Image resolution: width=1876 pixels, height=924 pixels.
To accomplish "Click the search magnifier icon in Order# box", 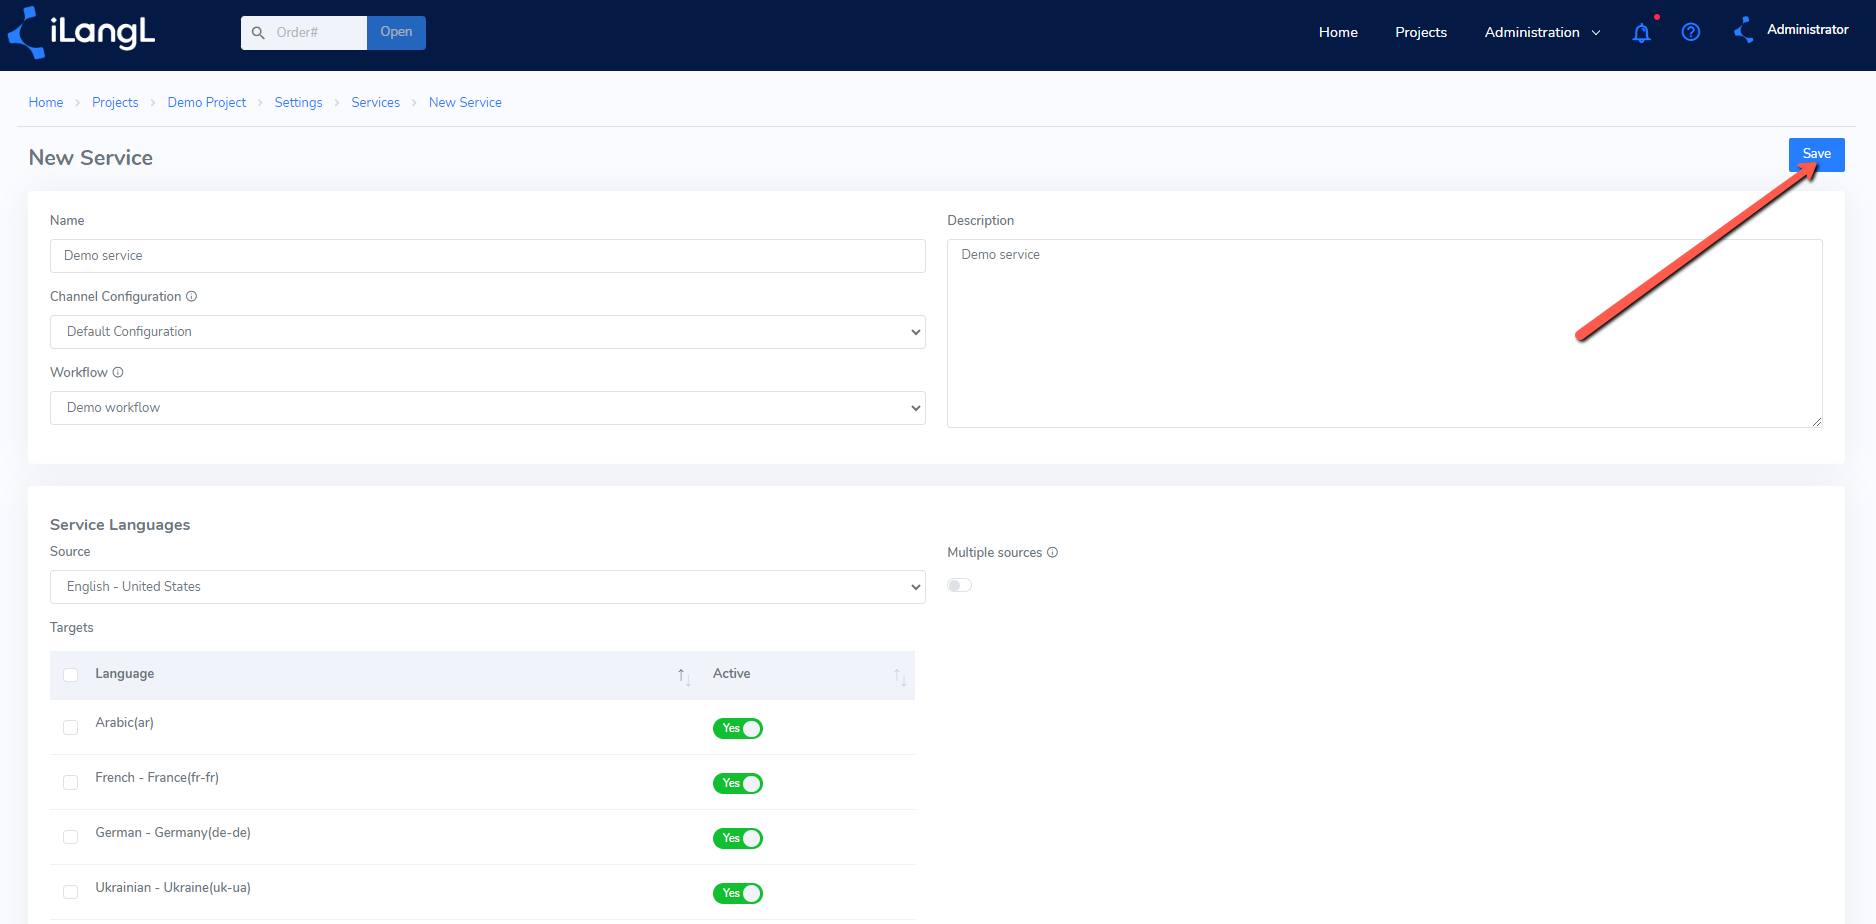I will (x=258, y=33).
